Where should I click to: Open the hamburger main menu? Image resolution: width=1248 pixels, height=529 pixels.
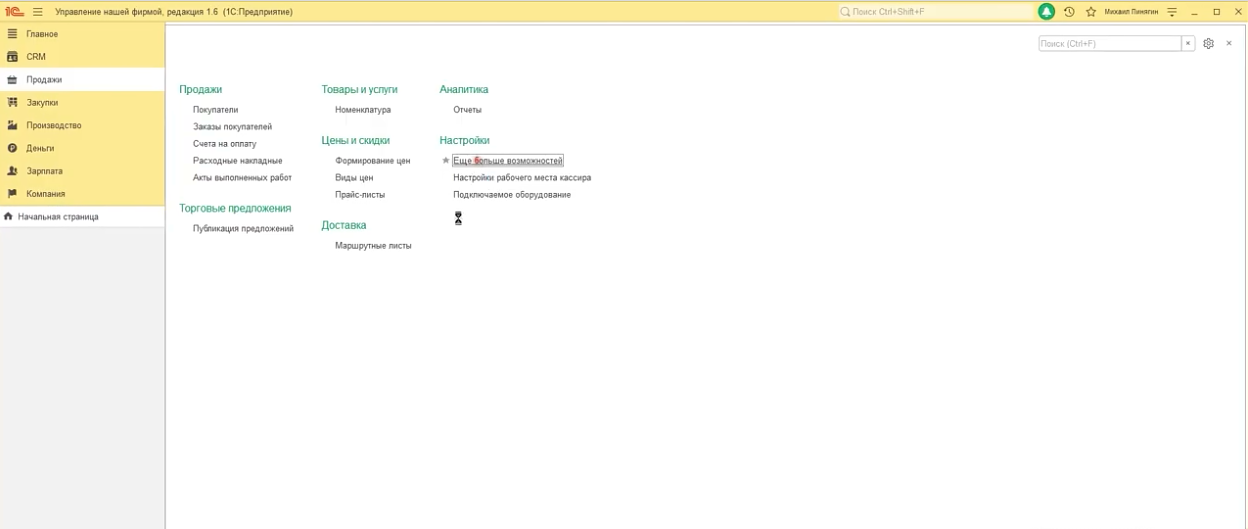coord(38,12)
